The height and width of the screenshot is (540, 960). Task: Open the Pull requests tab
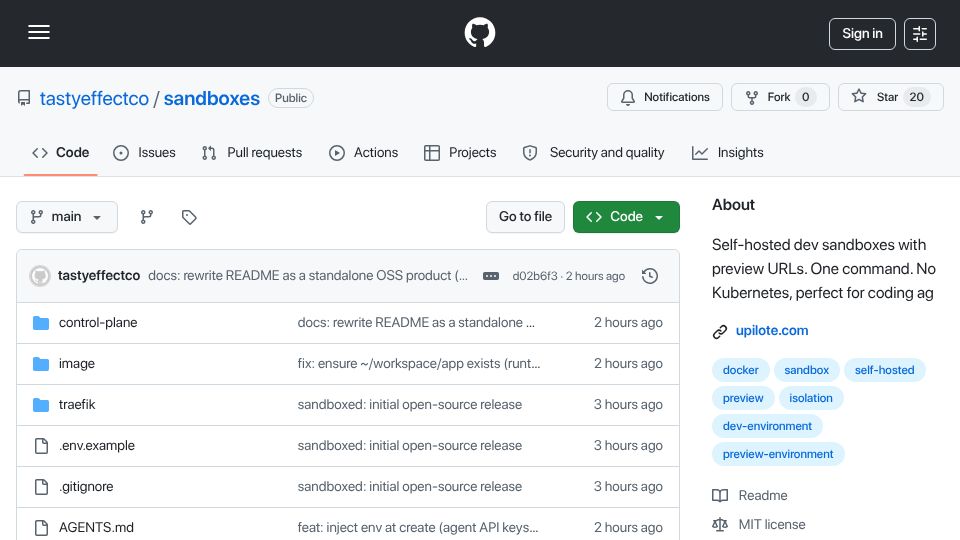click(252, 152)
